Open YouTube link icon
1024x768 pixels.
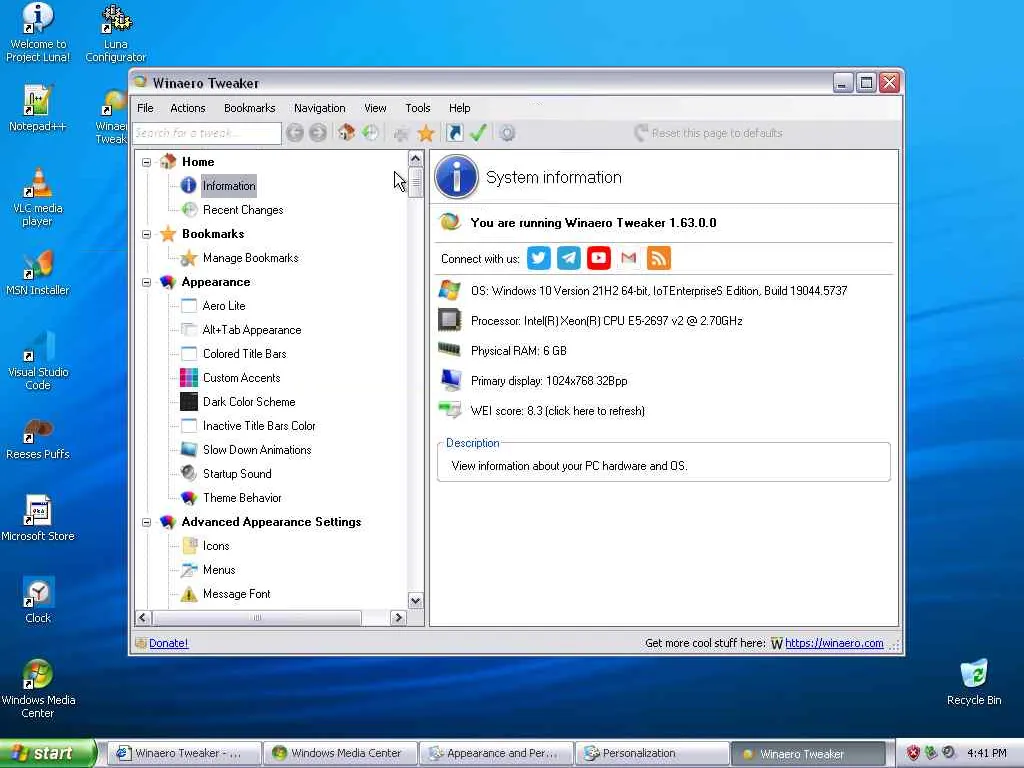click(x=599, y=258)
